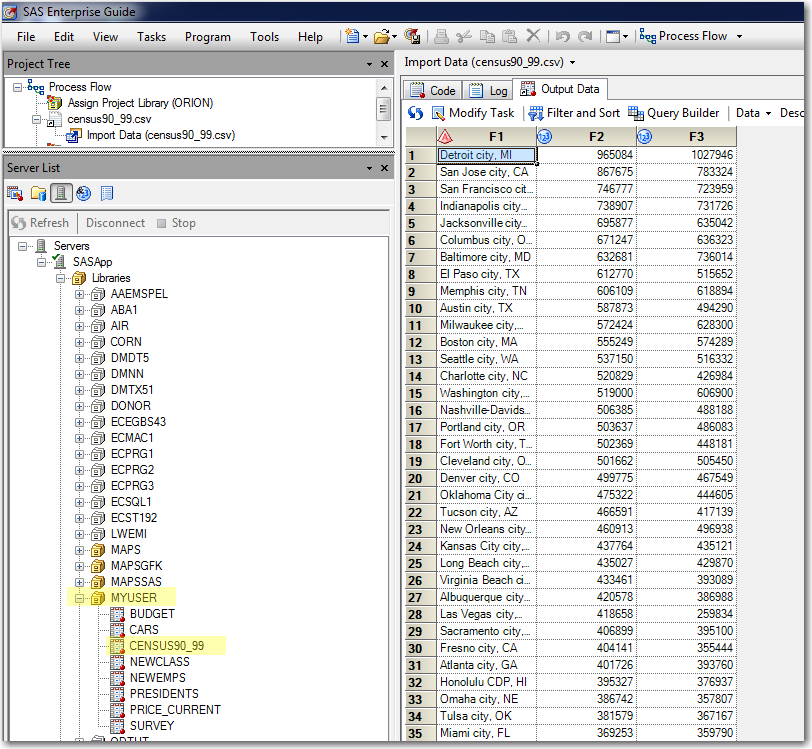Click the globe icon in Server List toolbar
Screen dimensions: 812x749
tap(83, 193)
